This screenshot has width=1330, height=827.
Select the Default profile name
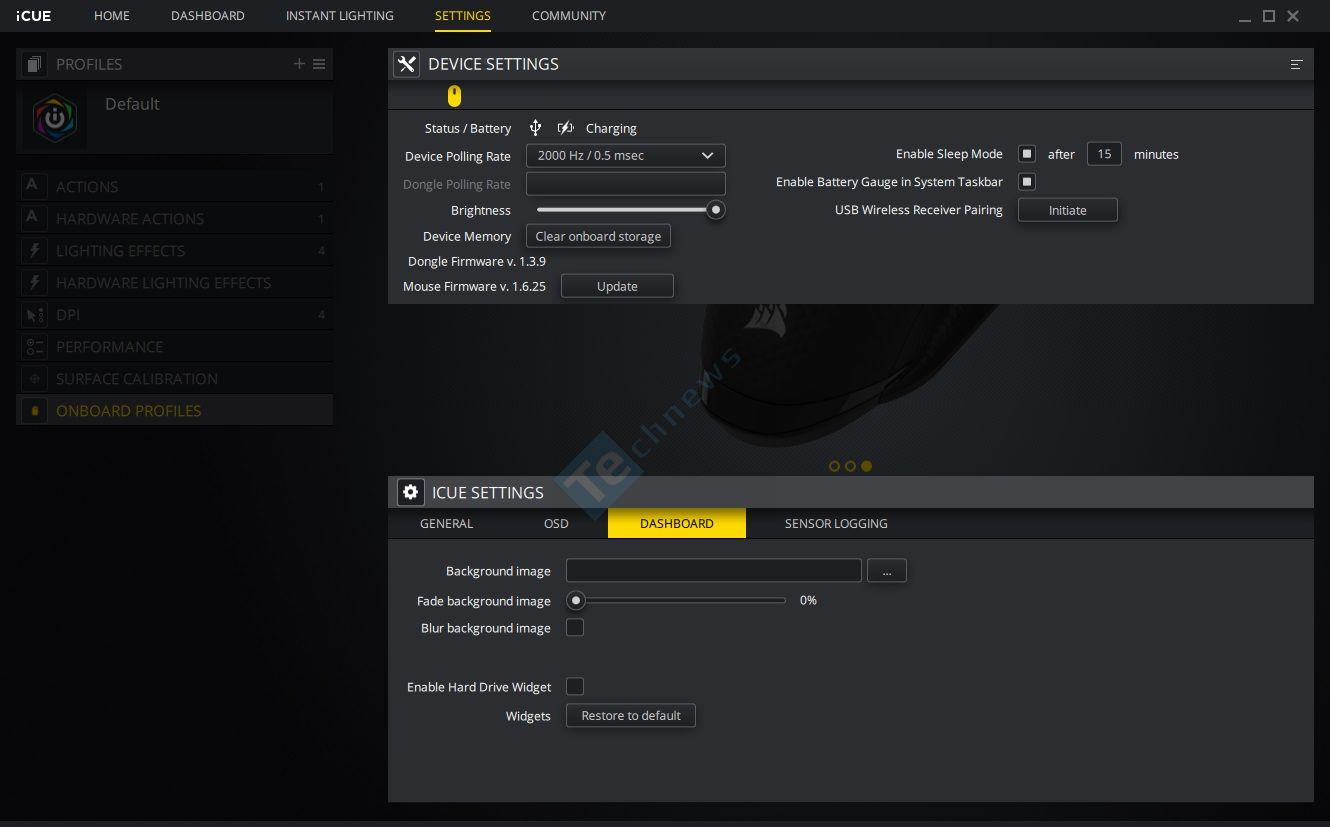tap(132, 104)
